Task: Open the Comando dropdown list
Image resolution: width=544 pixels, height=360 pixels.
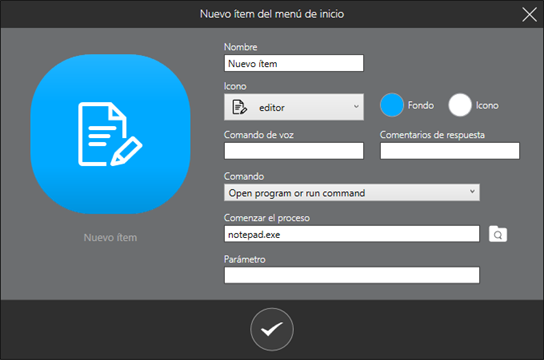Action: 352,192
